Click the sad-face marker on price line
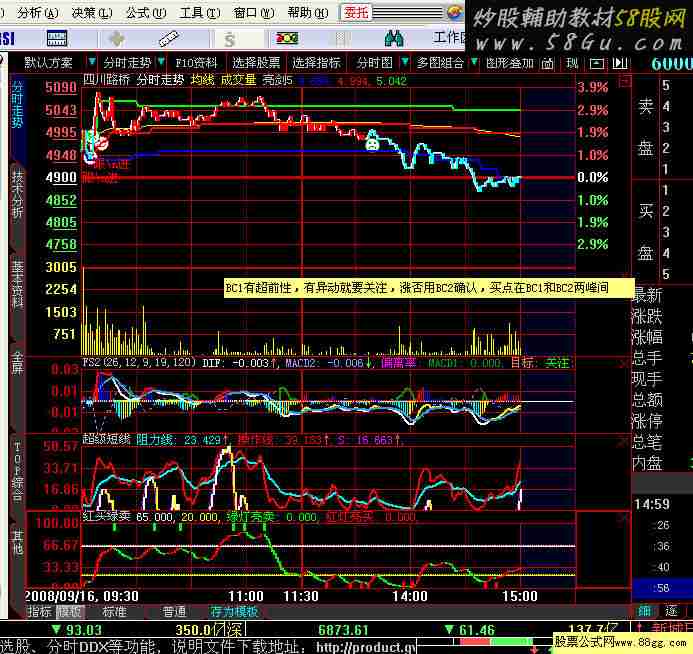The image size is (693, 654). (372, 144)
